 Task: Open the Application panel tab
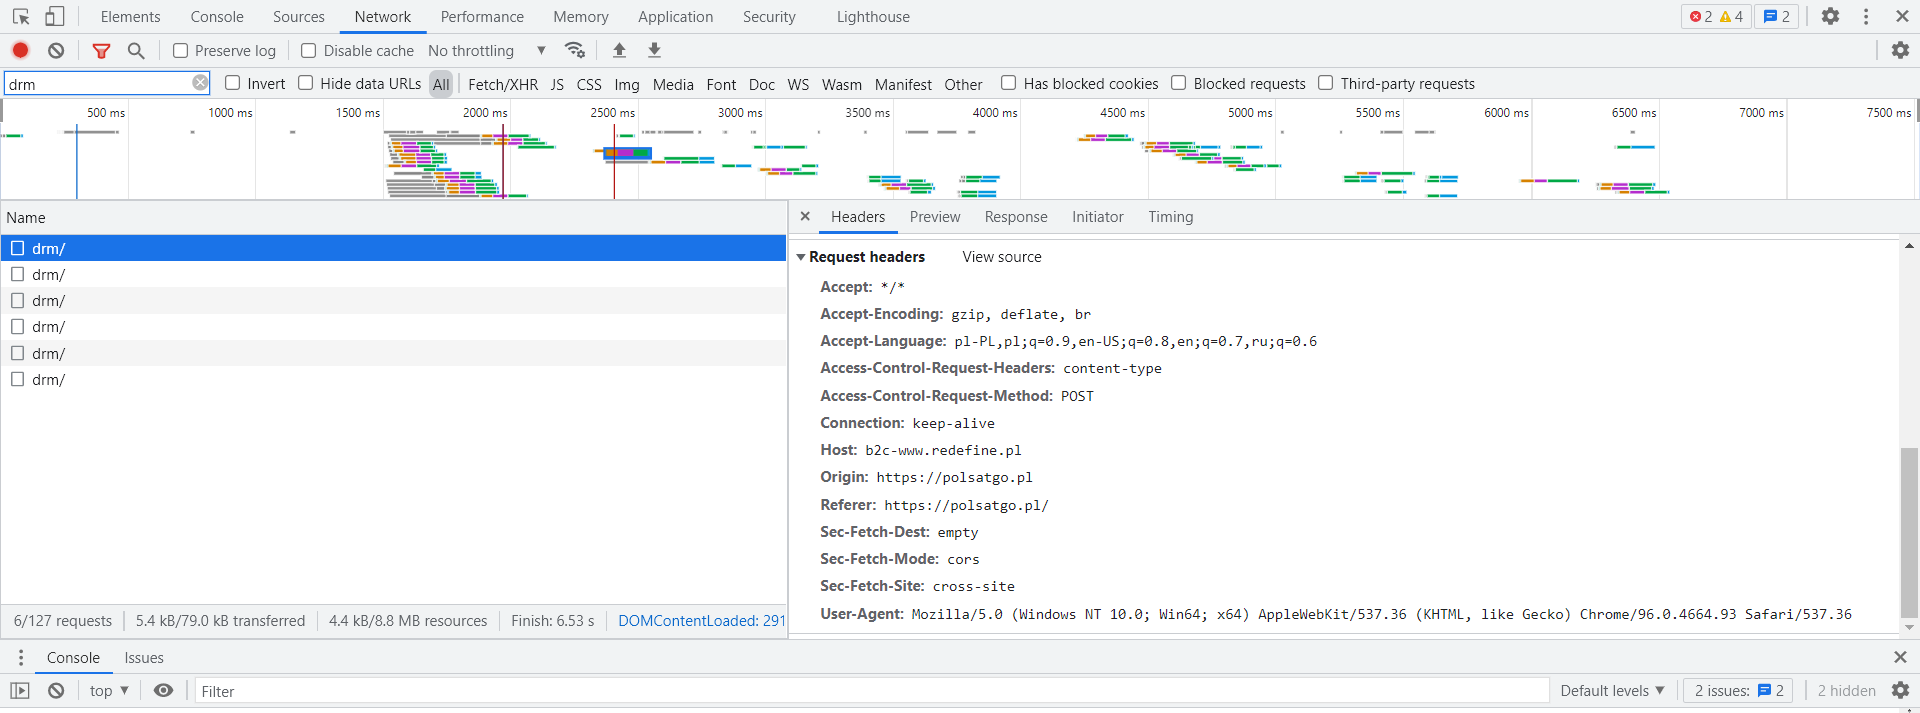pos(676,17)
